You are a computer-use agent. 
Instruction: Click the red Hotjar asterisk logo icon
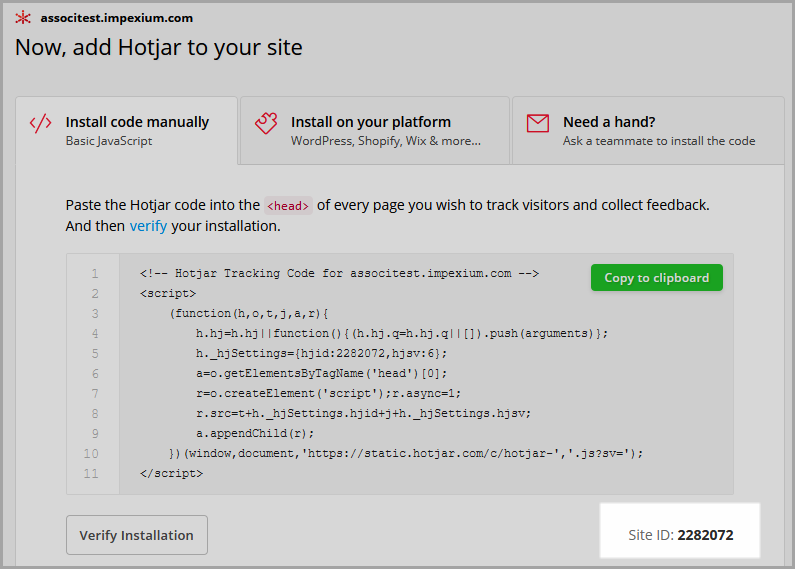(x=23, y=18)
